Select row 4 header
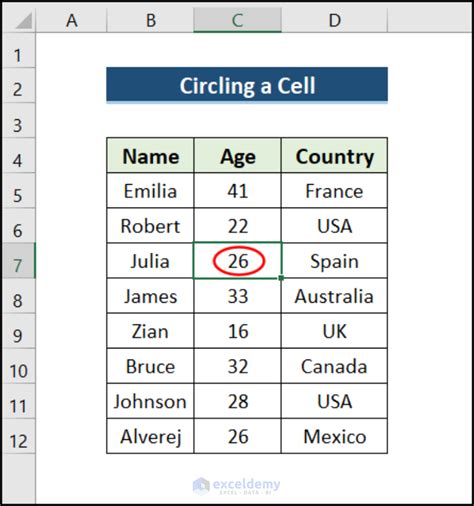 pos(18,156)
